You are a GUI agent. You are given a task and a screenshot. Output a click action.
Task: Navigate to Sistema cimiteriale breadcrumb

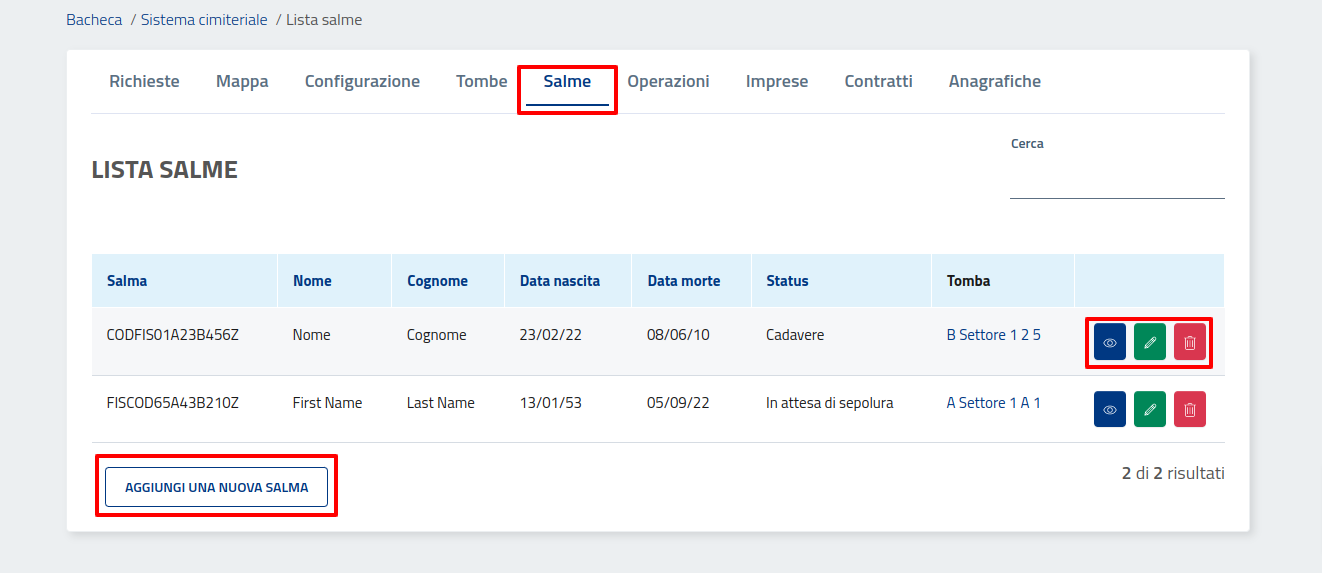point(204,20)
